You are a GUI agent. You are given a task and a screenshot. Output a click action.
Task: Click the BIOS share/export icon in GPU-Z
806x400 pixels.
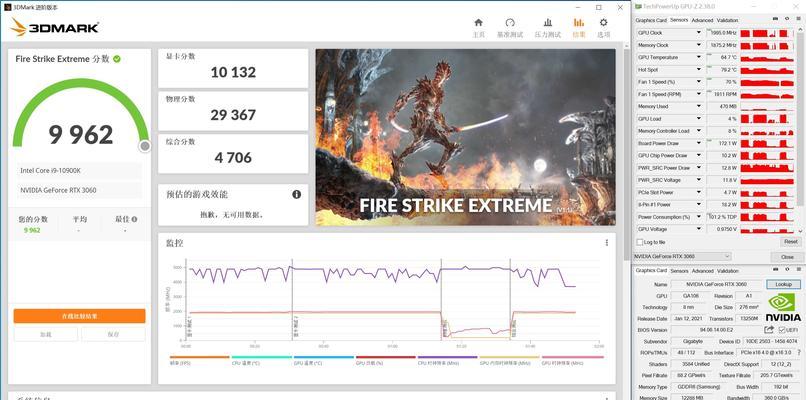coord(769,330)
